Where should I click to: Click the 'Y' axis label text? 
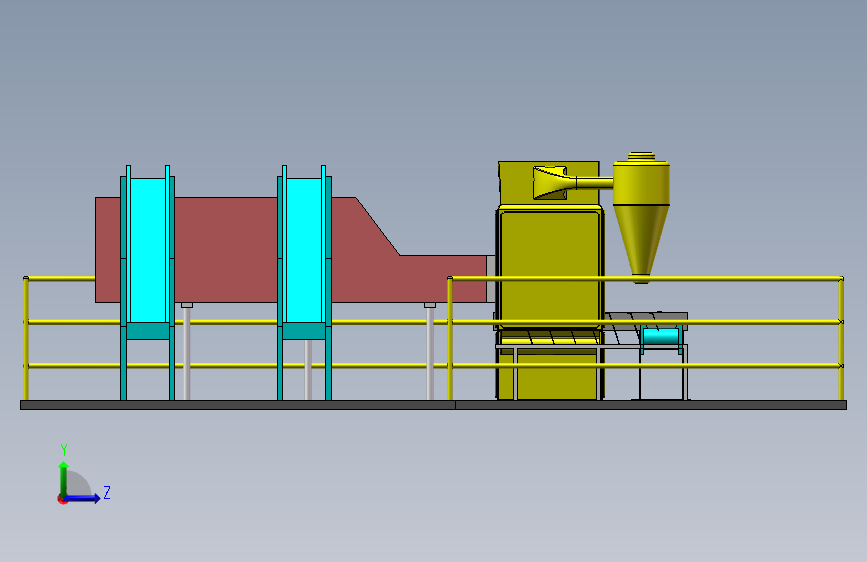(x=64, y=450)
